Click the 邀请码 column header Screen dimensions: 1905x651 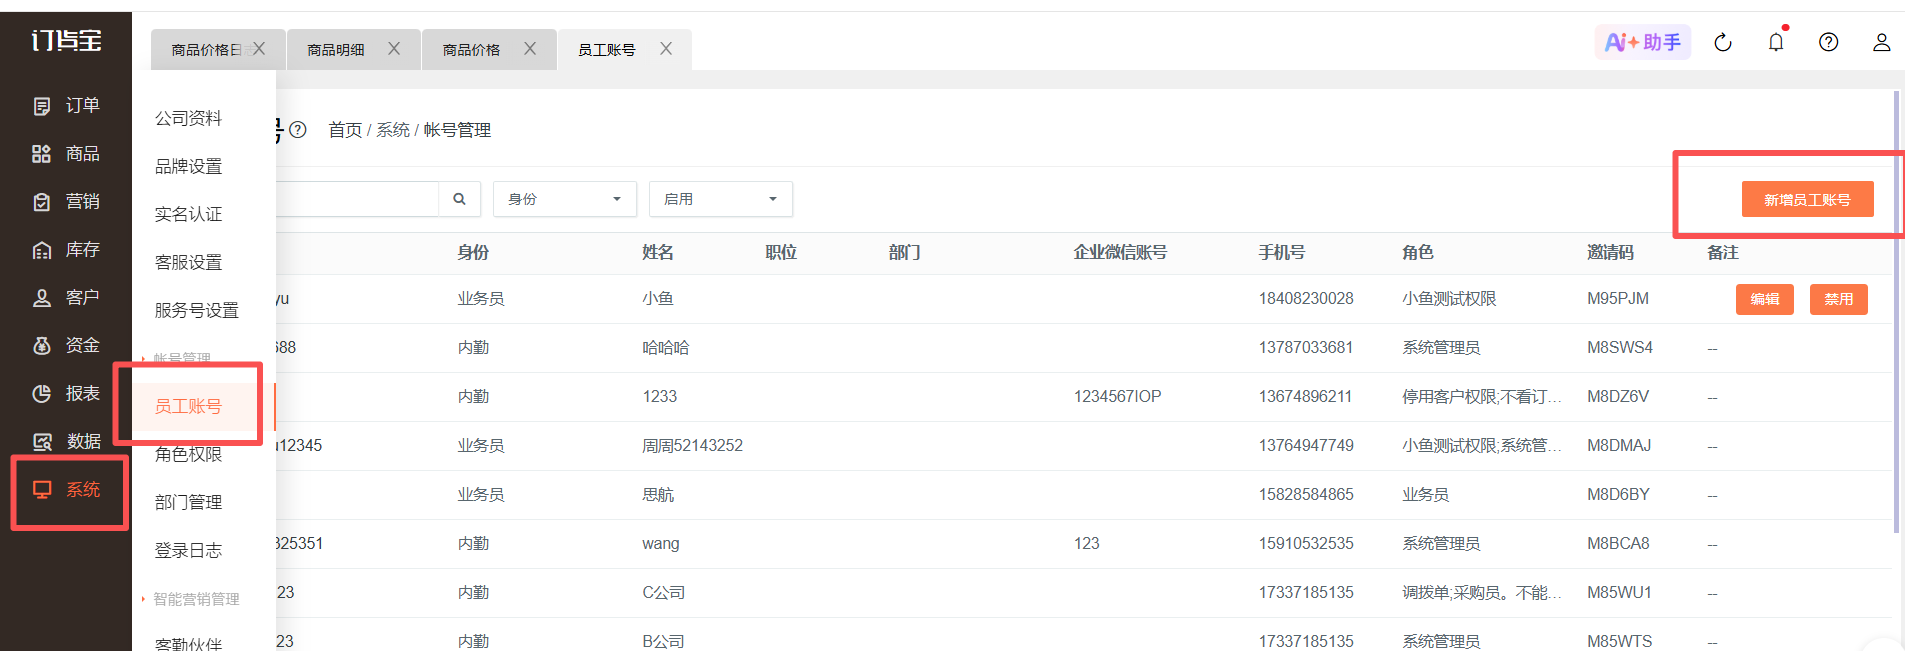(x=1611, y=253)
